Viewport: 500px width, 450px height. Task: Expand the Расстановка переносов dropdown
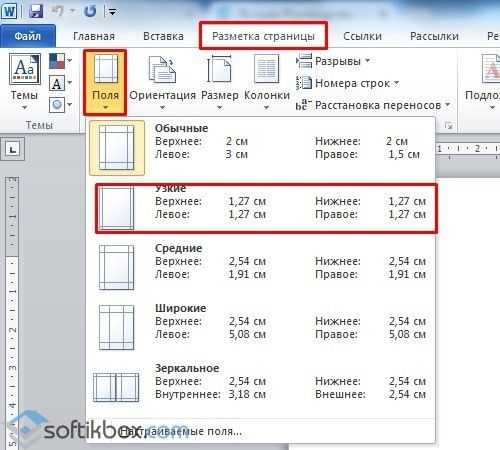click(373, 105)
